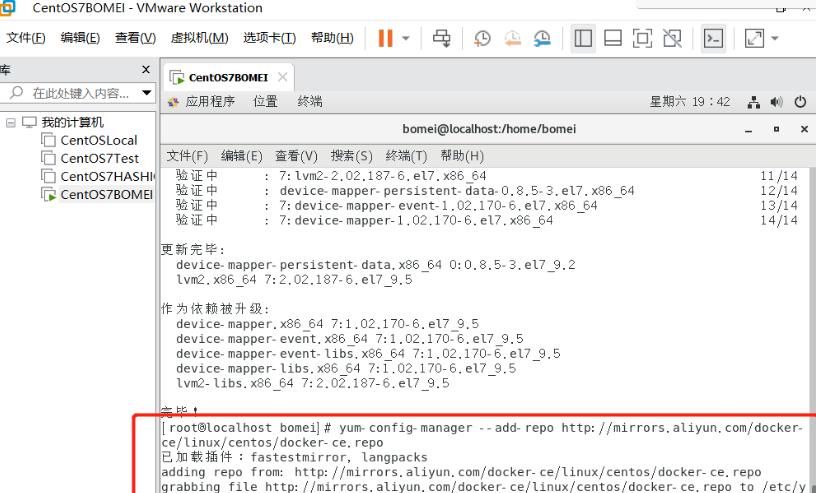The height and width of the screenshot is (493, 816).
Task: Open the terminal 终端(T) menu
Action: pyautogui.click(x=406, y=156)
